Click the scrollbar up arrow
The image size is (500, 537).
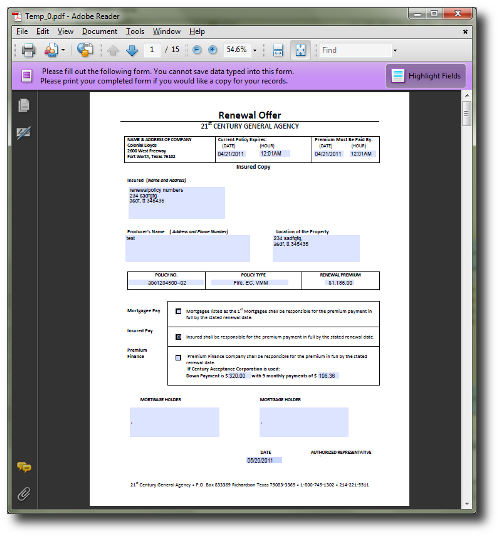point(466,95)
